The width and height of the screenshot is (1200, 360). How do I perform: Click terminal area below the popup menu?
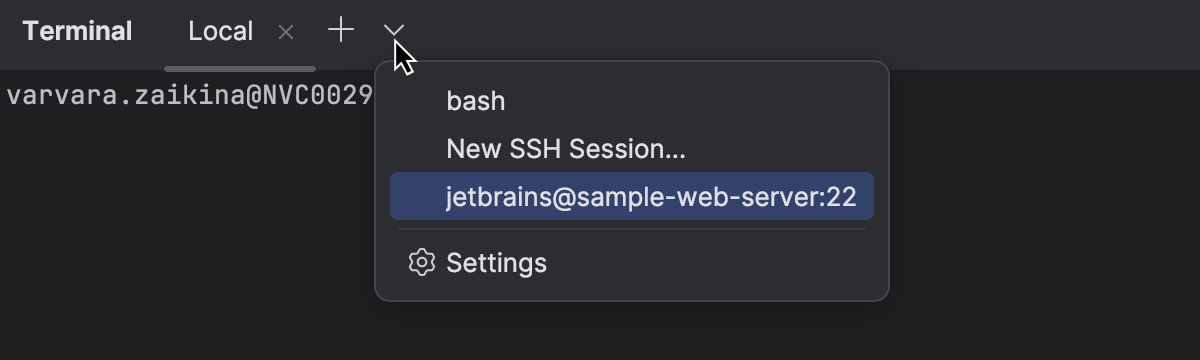pyautogui.click(x=632, y=332)
